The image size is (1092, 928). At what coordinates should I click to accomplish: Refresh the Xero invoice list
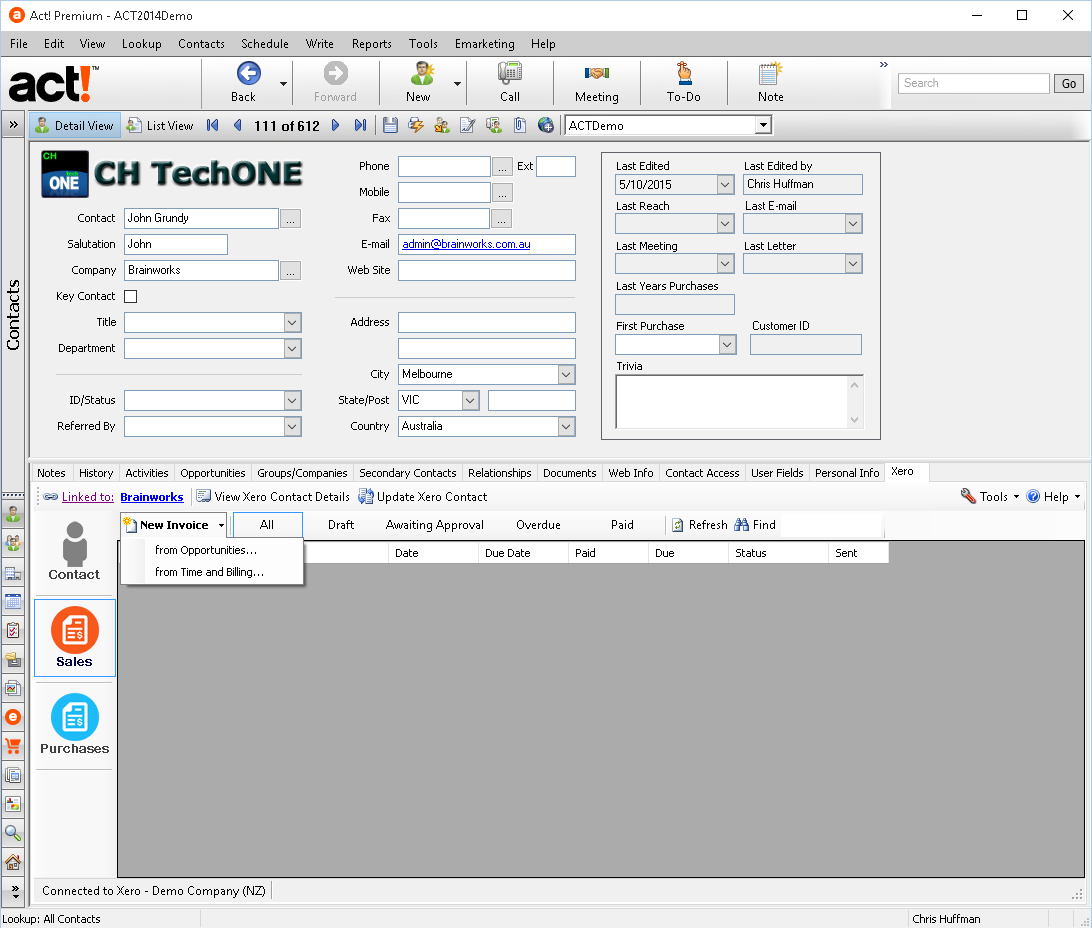[x=700, y=525]
